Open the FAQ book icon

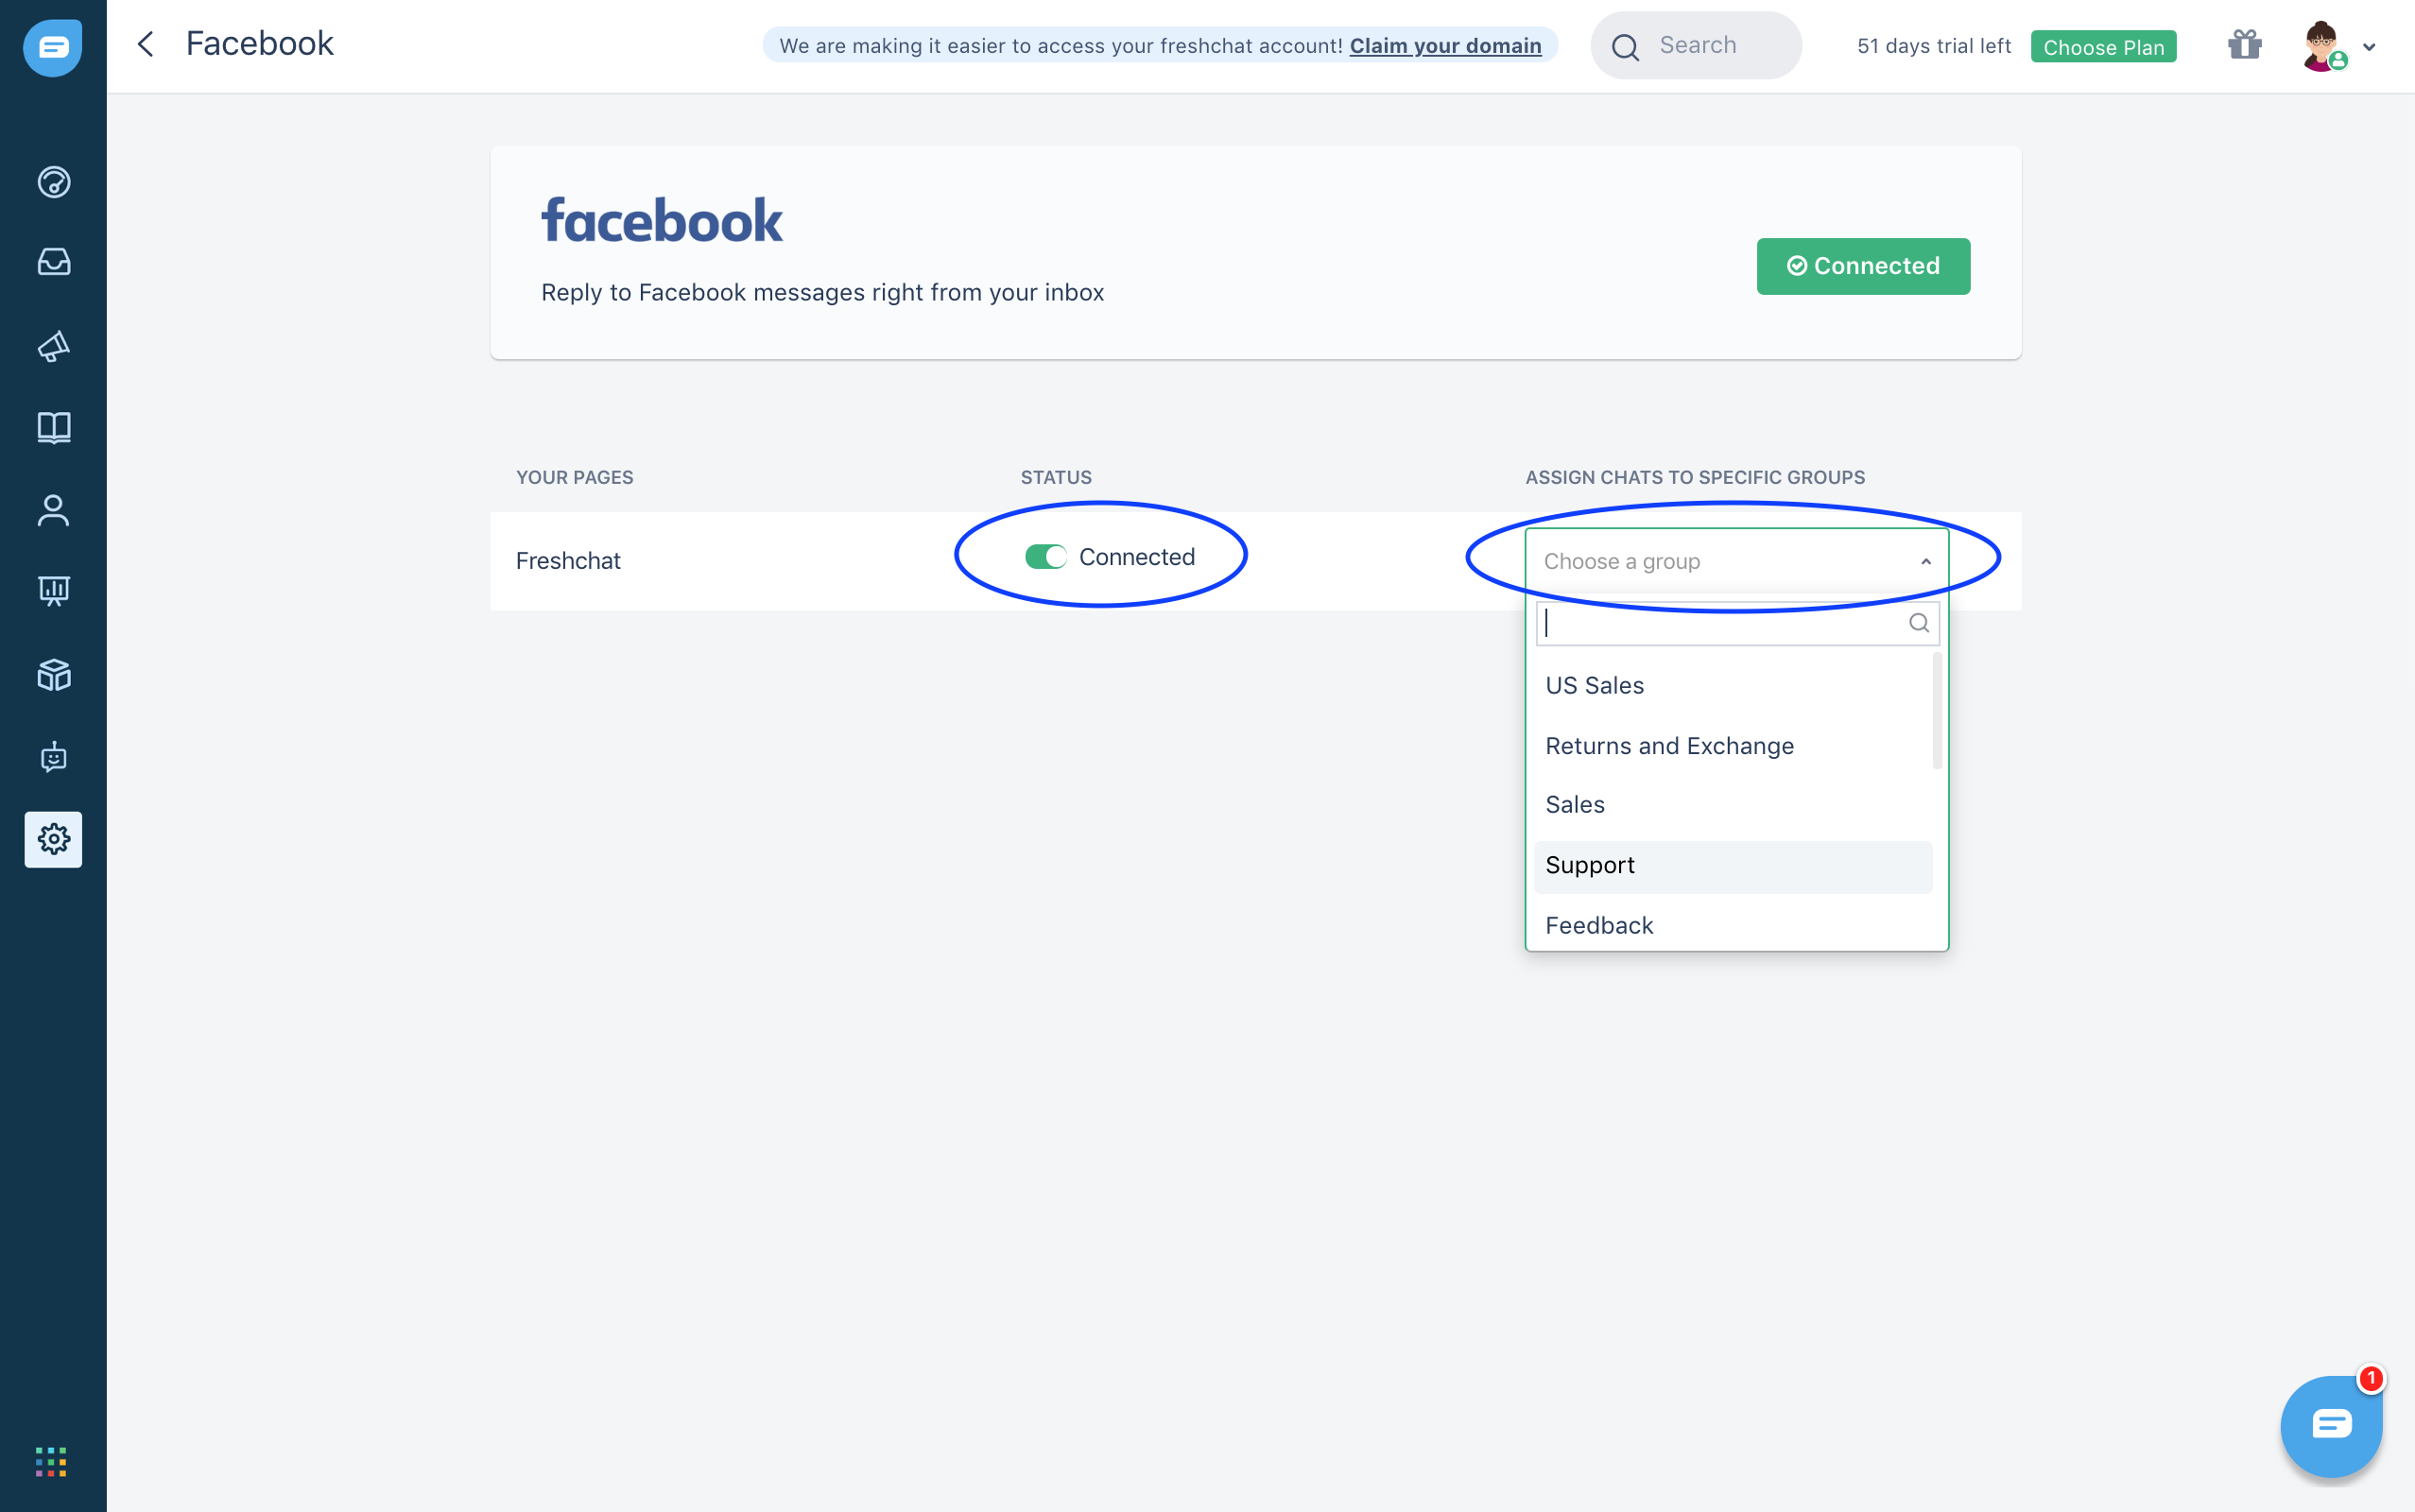click(x=54, y=428)
